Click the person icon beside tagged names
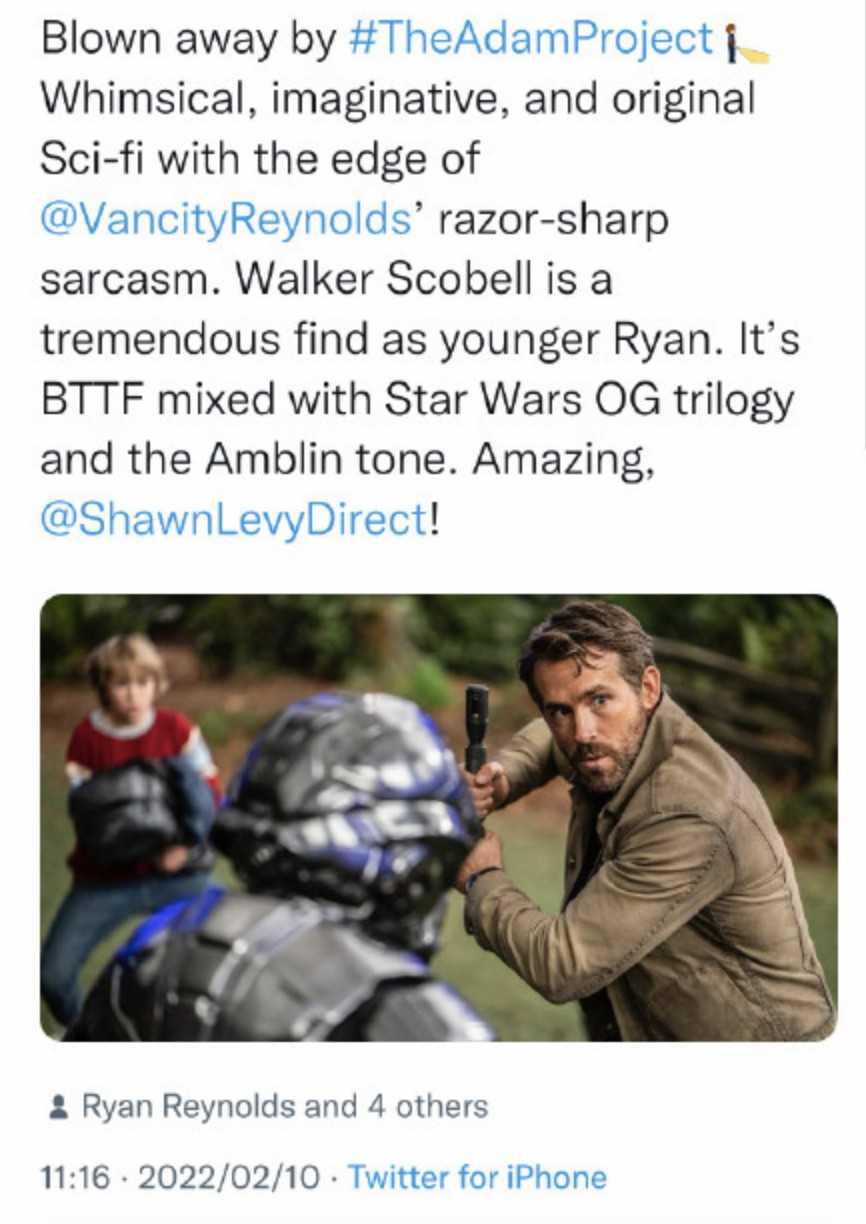This screenshot has width=866, height=1224. pos(59,1108)
